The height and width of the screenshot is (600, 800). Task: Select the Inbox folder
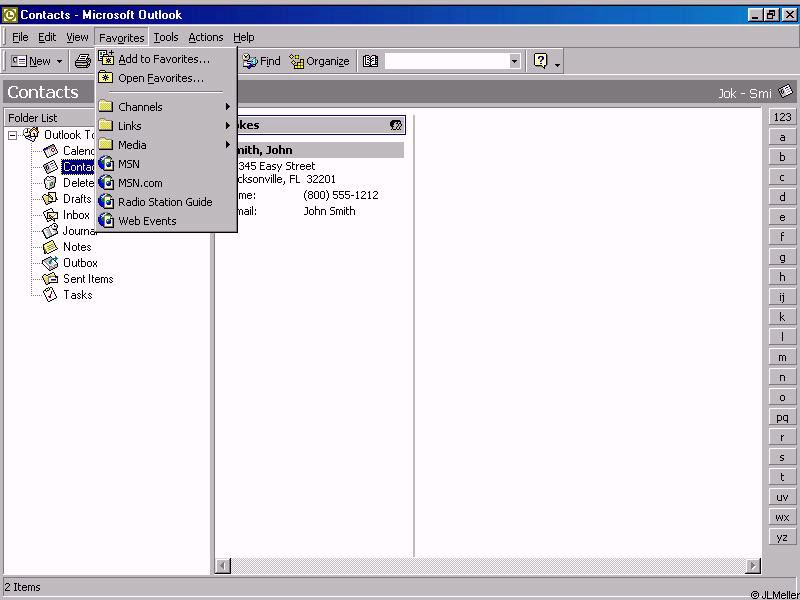76,215
